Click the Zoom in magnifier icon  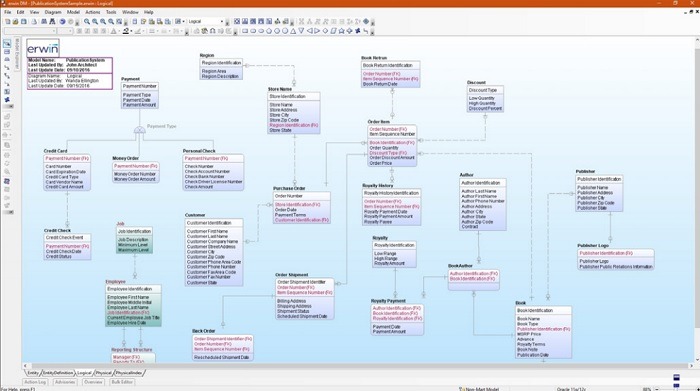pos(95,21)
